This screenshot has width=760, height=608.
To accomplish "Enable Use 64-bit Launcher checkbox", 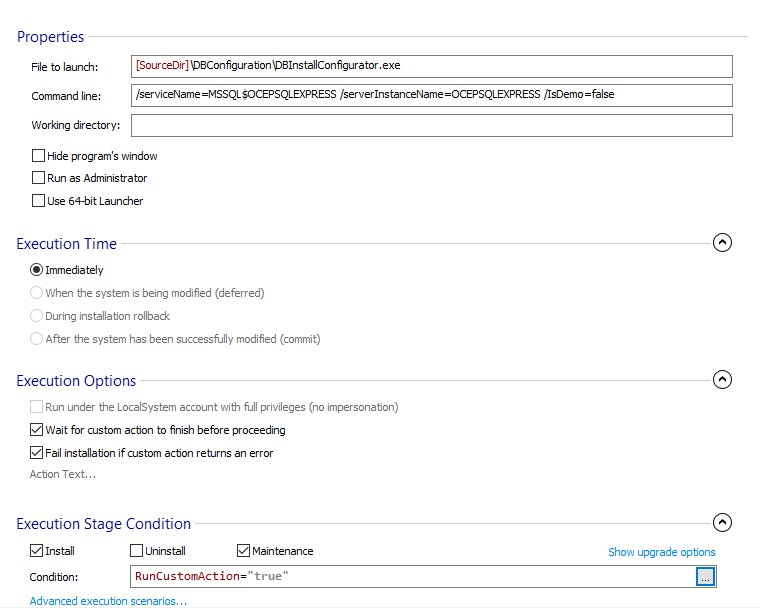I will pos(39,201).
